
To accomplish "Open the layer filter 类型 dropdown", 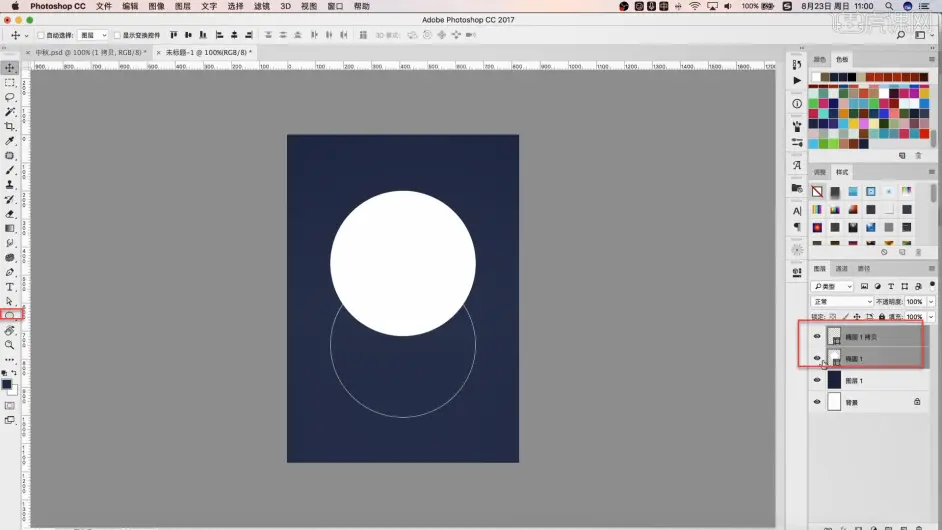I will (832, 287).
